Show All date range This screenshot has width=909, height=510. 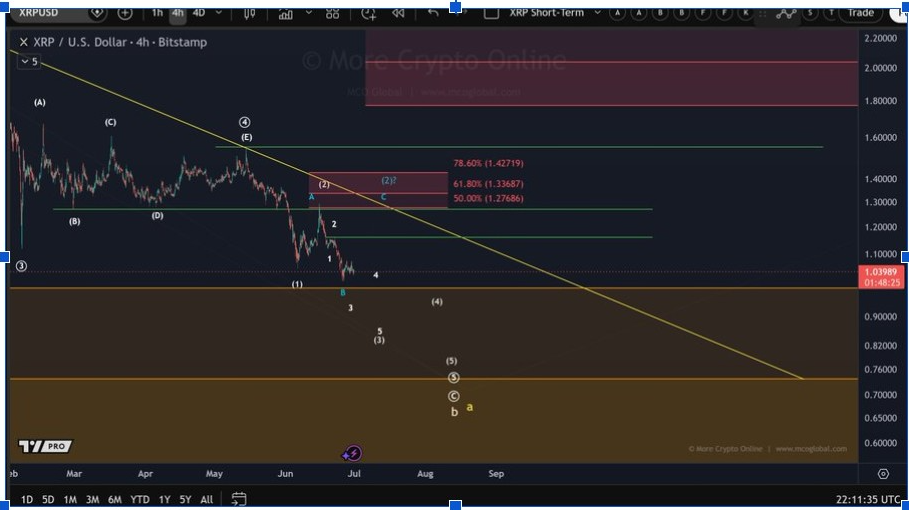click(x=206, y=499)
